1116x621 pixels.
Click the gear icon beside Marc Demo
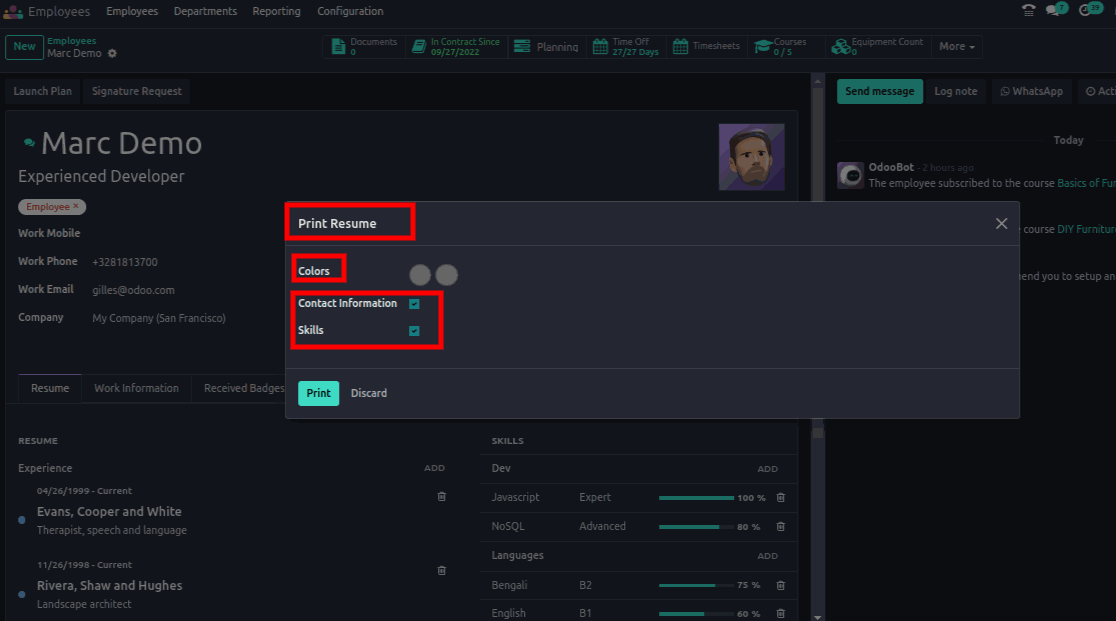point(112,53)
